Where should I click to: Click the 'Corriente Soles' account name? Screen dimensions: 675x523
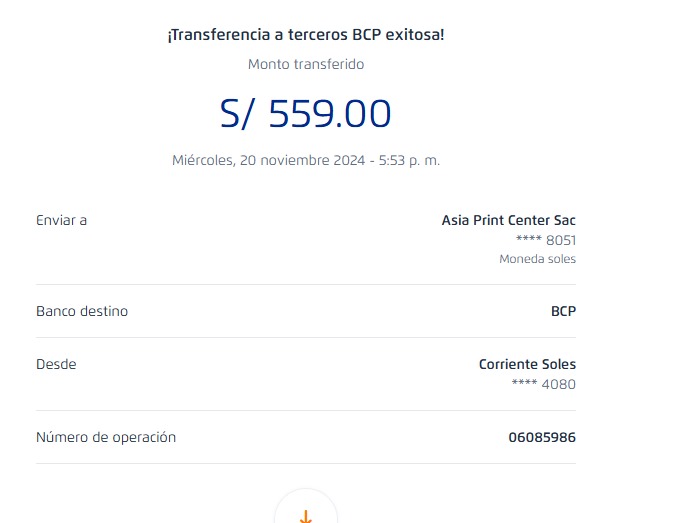coord(527,364)
